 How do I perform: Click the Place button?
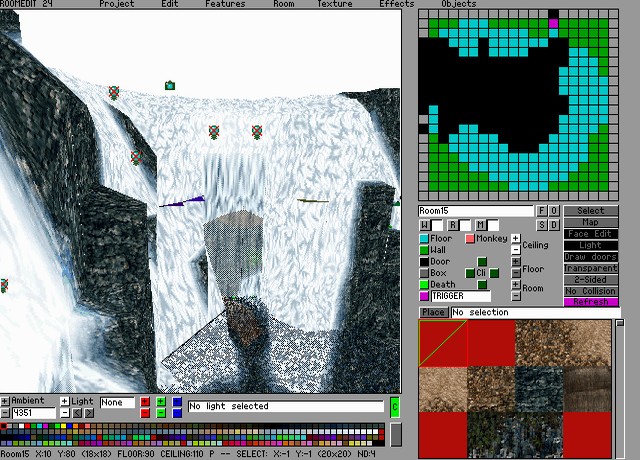click(433, 313)
